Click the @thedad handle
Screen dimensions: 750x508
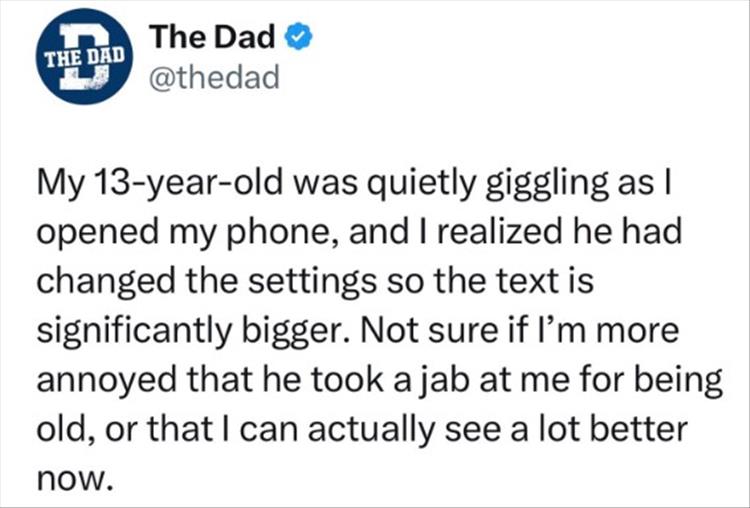click(214, 76)
